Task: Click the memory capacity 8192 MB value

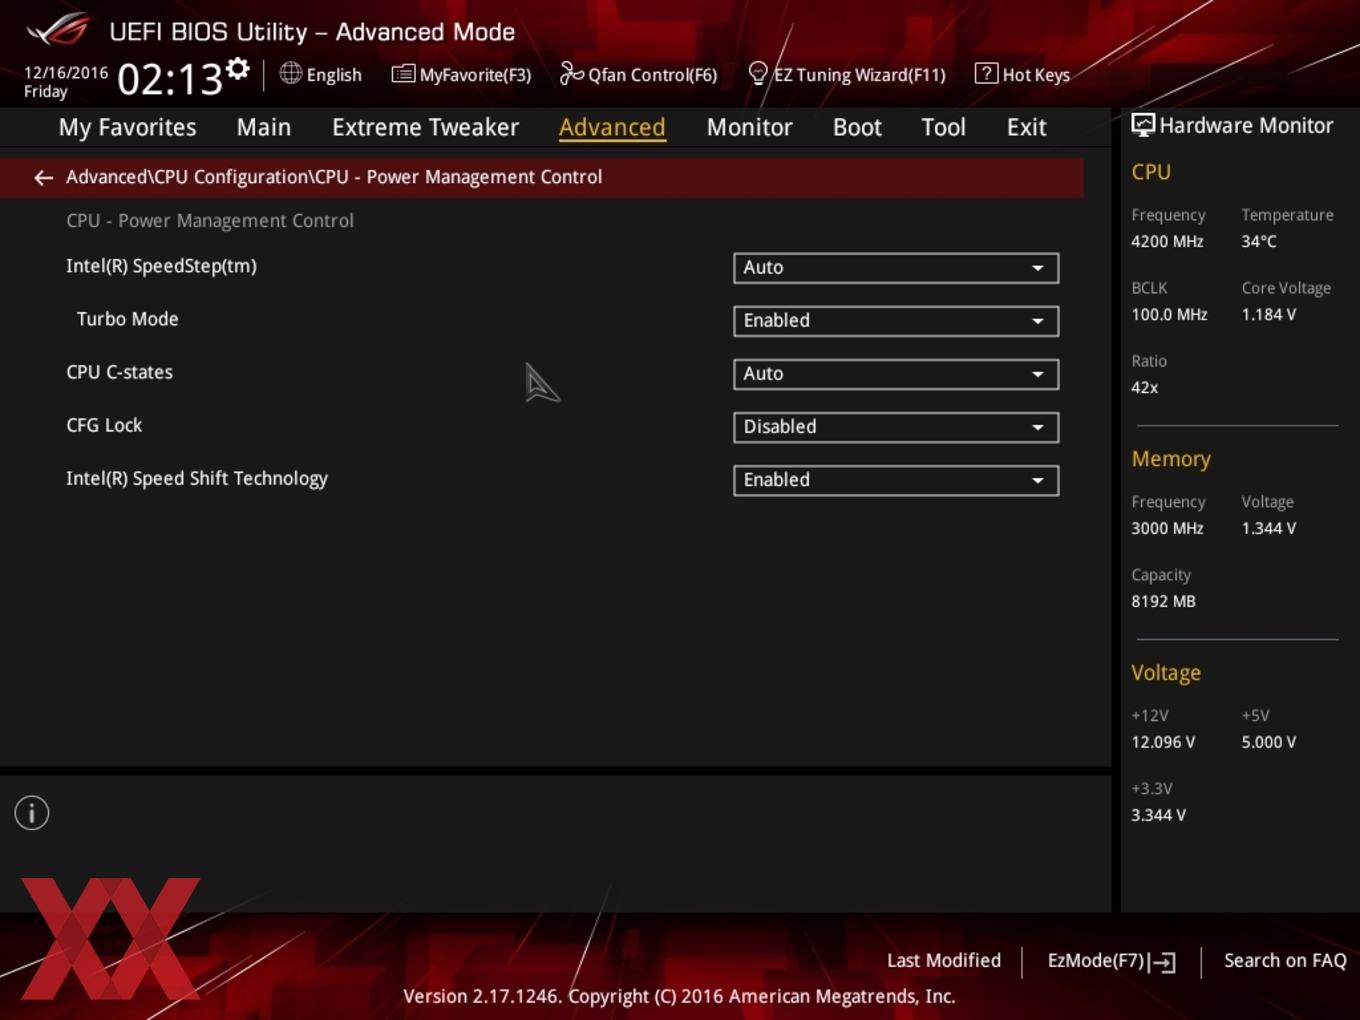Action: tap(1163, 601)
